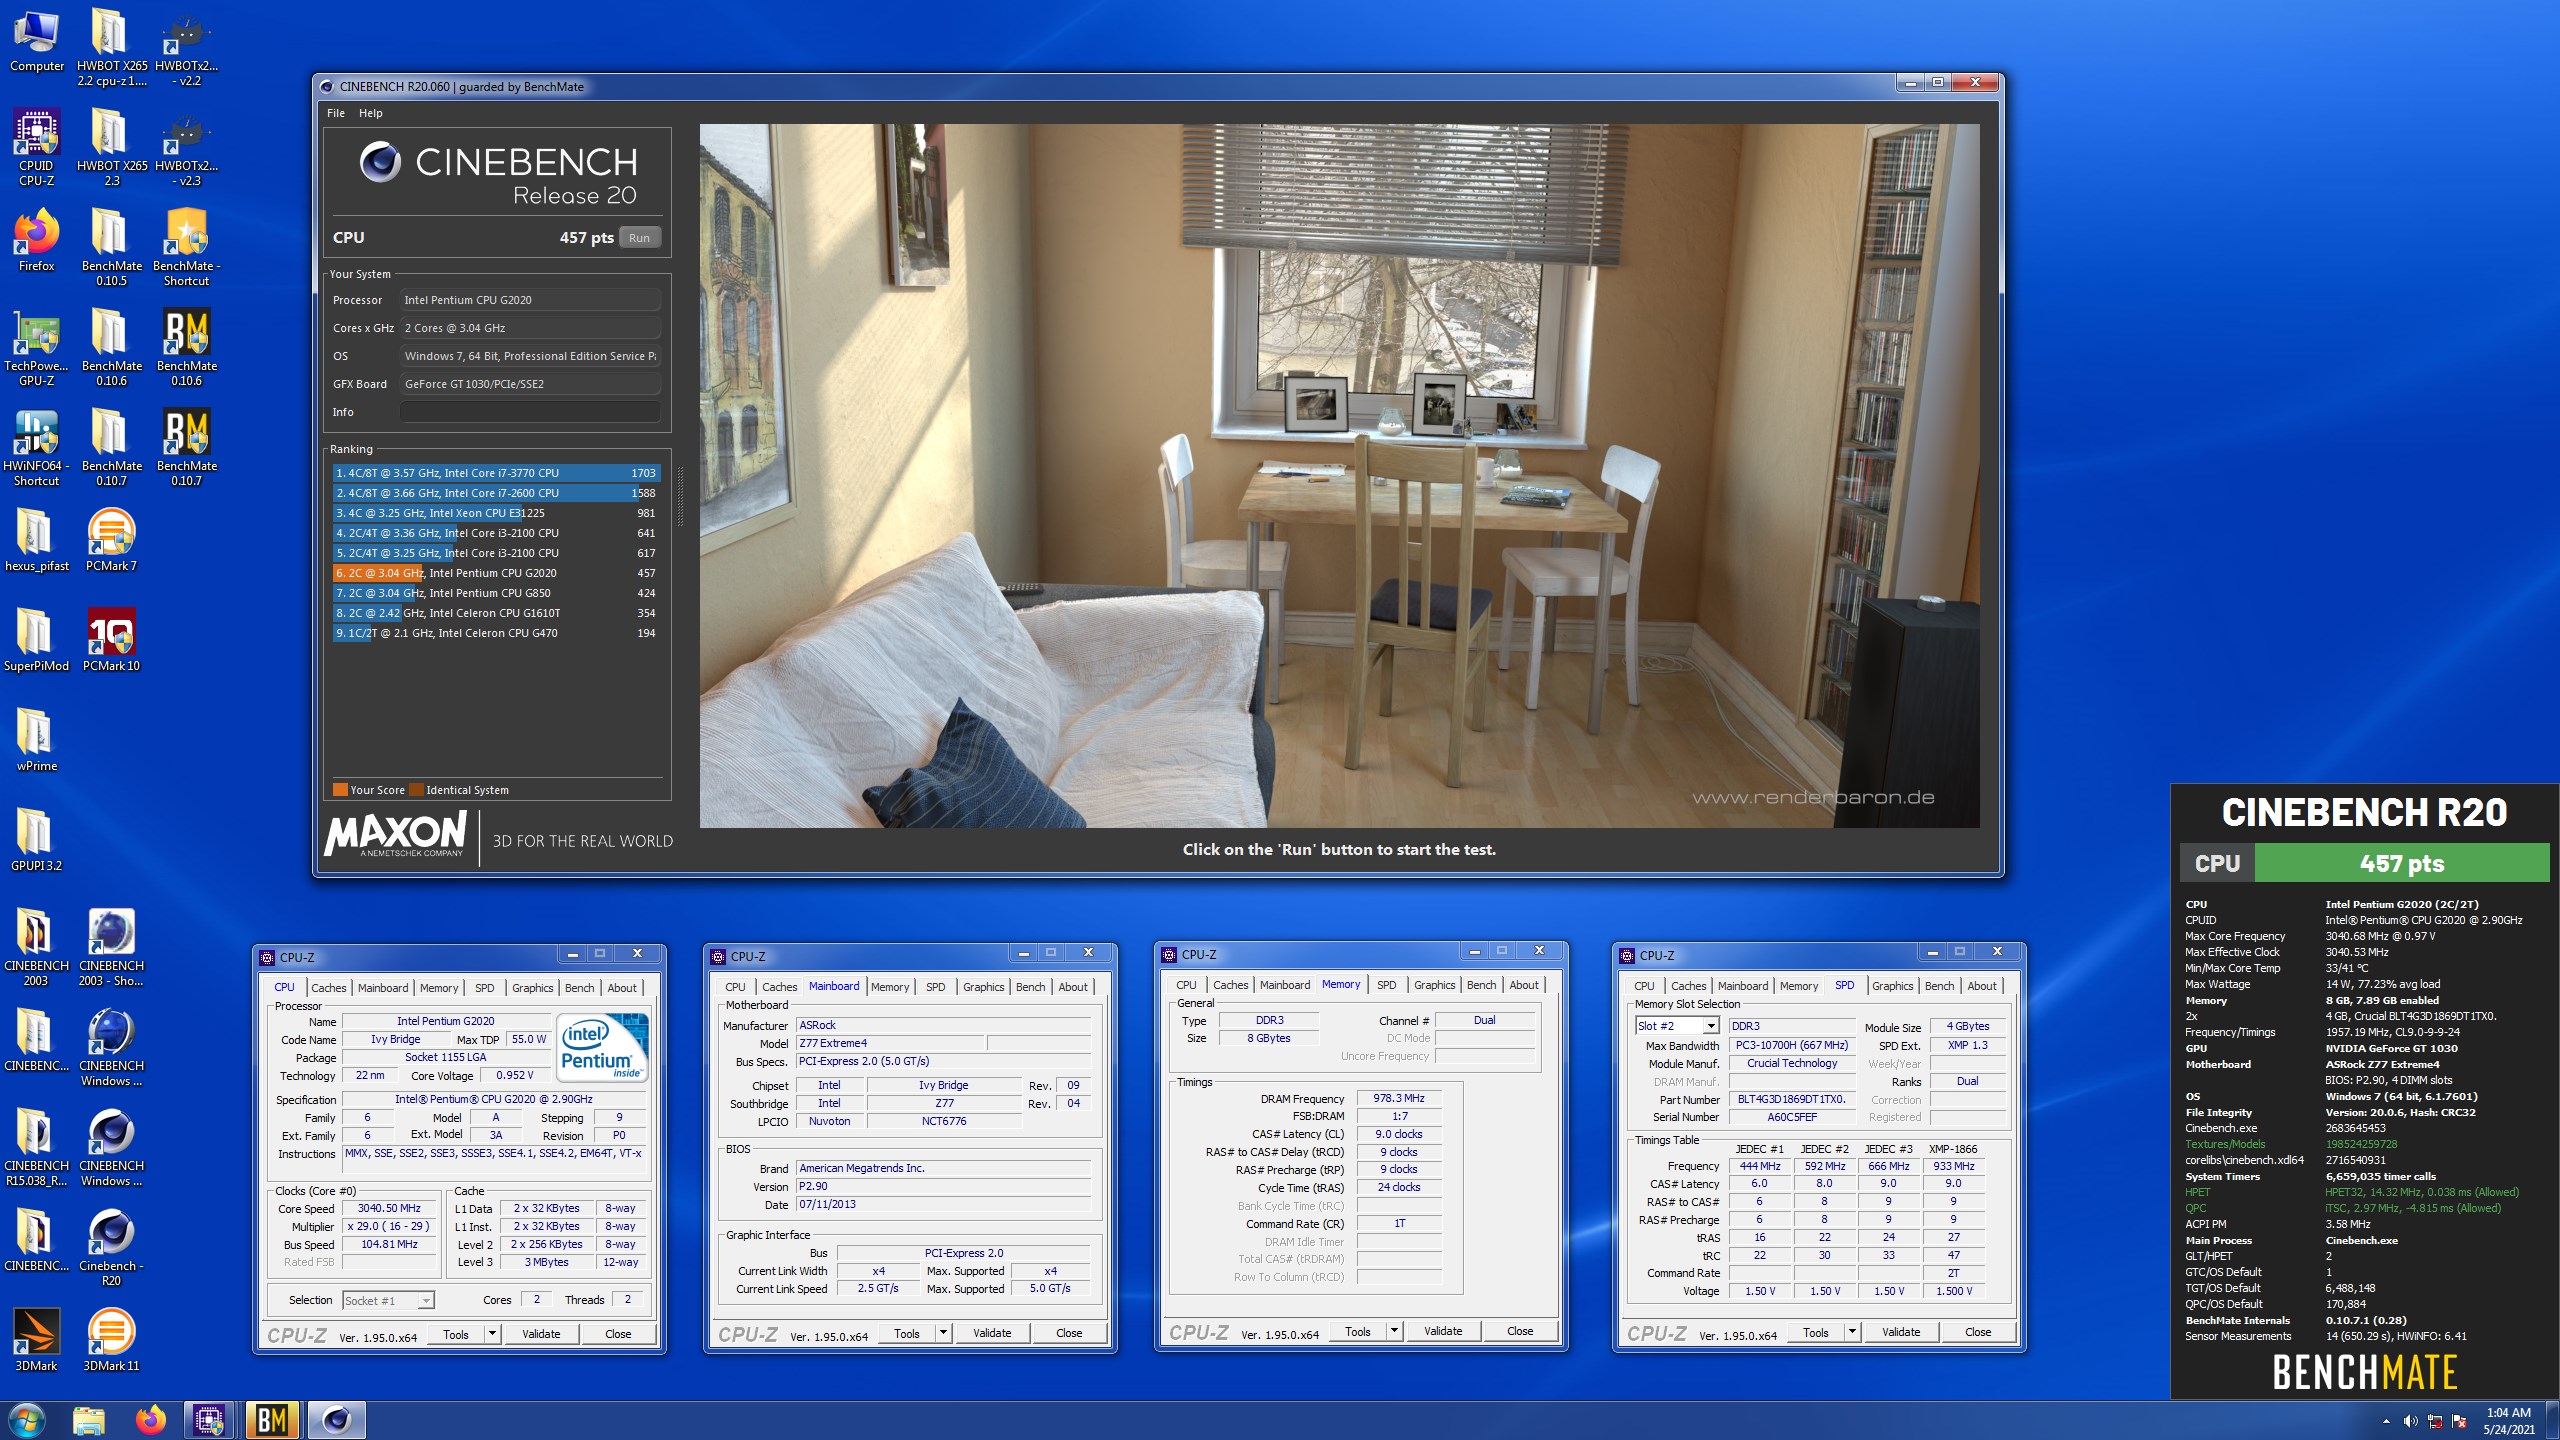Expand Tools dropdown arrow in first CPU-Z
The image size is (2560, 1440).
coord(491,1334)
